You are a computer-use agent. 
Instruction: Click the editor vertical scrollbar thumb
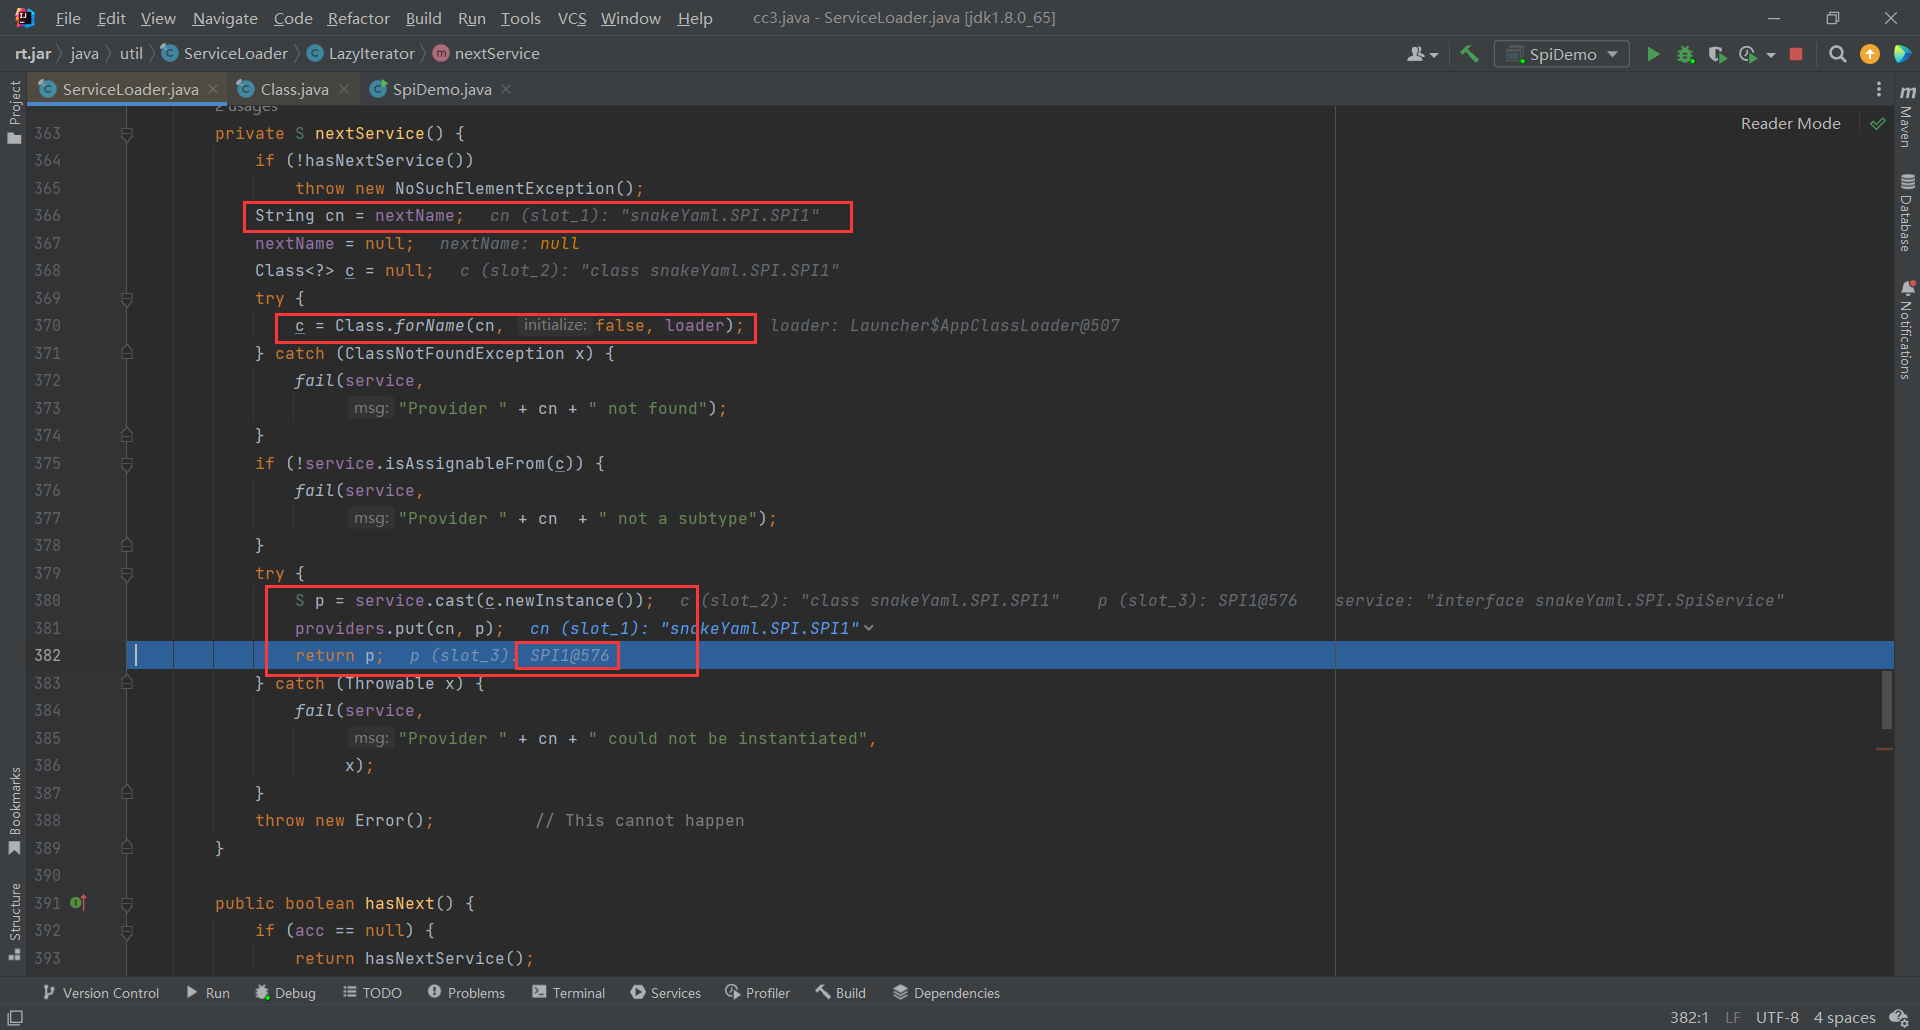point(1886,700)
